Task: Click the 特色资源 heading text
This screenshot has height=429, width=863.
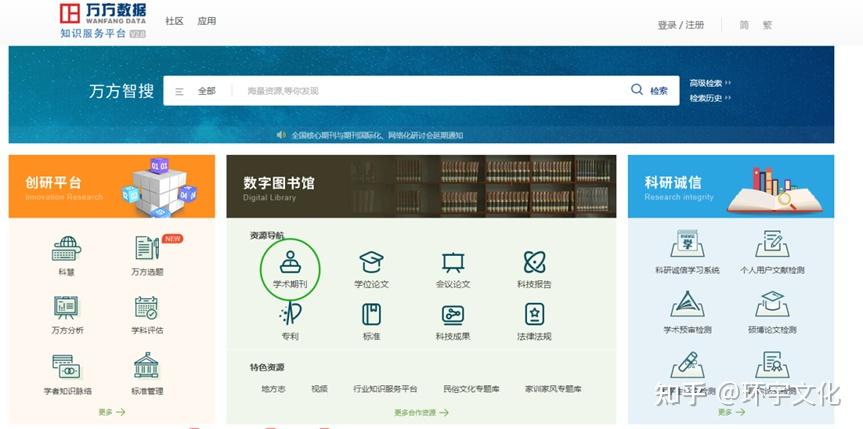Action: pyautogui.click(x=267, y=367)
